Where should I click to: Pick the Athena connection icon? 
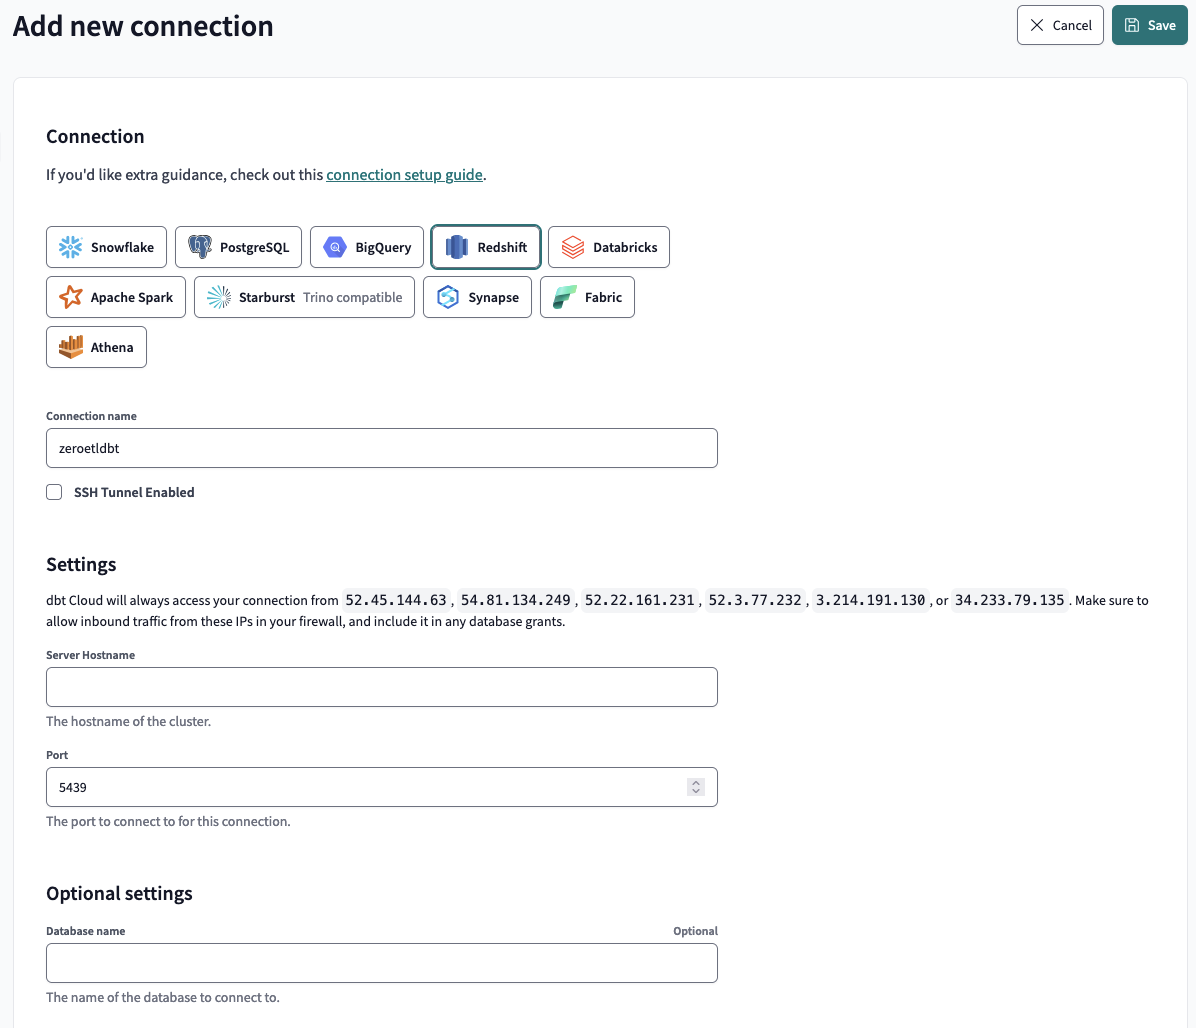click(71, 347)
